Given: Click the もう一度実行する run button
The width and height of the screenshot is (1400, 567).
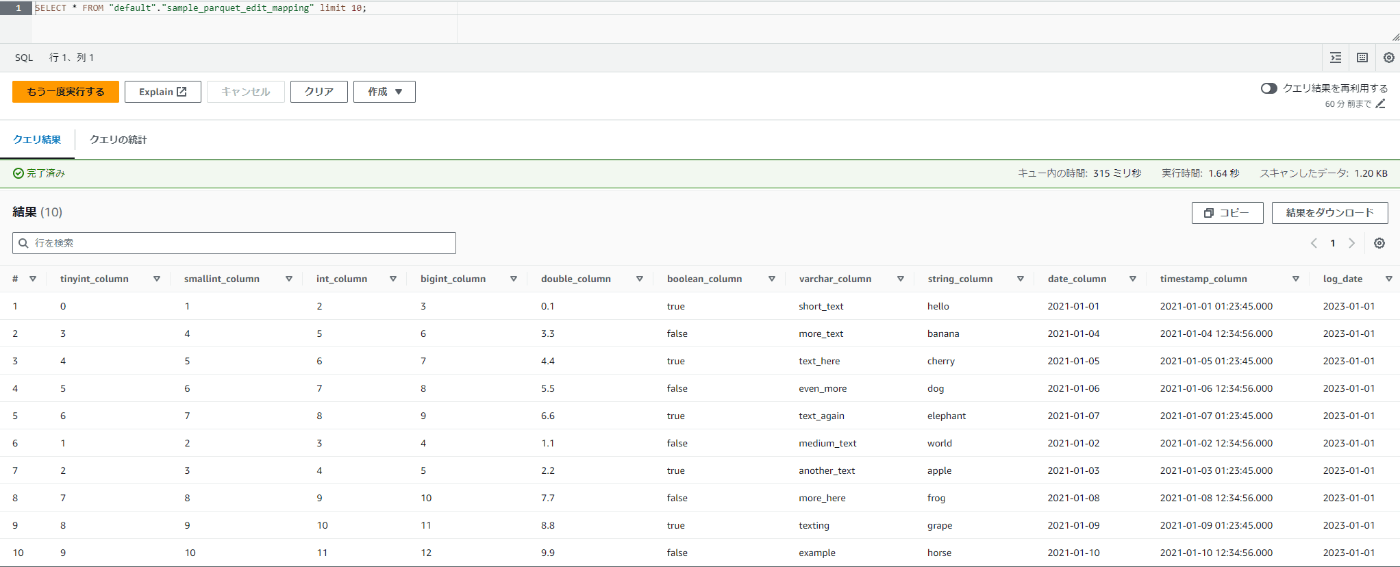Looking at the screenshot, I should (65, 92).
